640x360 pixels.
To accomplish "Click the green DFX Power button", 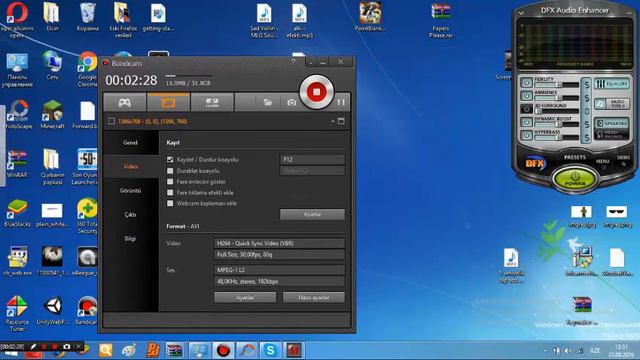I will tap(575, 179).
